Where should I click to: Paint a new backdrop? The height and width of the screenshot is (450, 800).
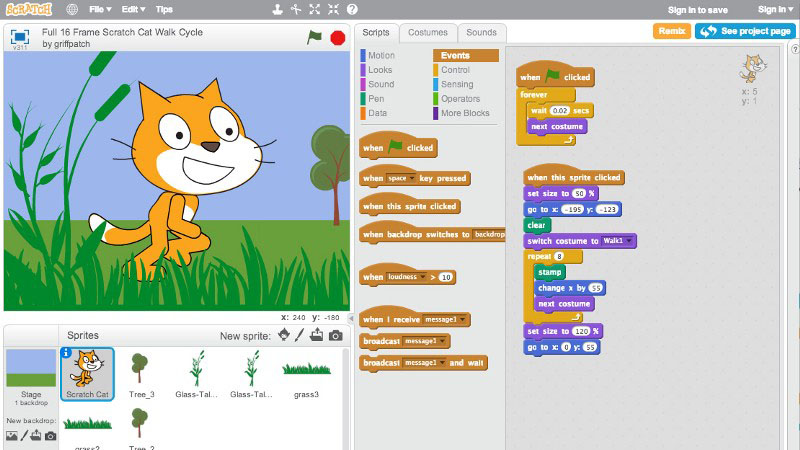[24, 436]
